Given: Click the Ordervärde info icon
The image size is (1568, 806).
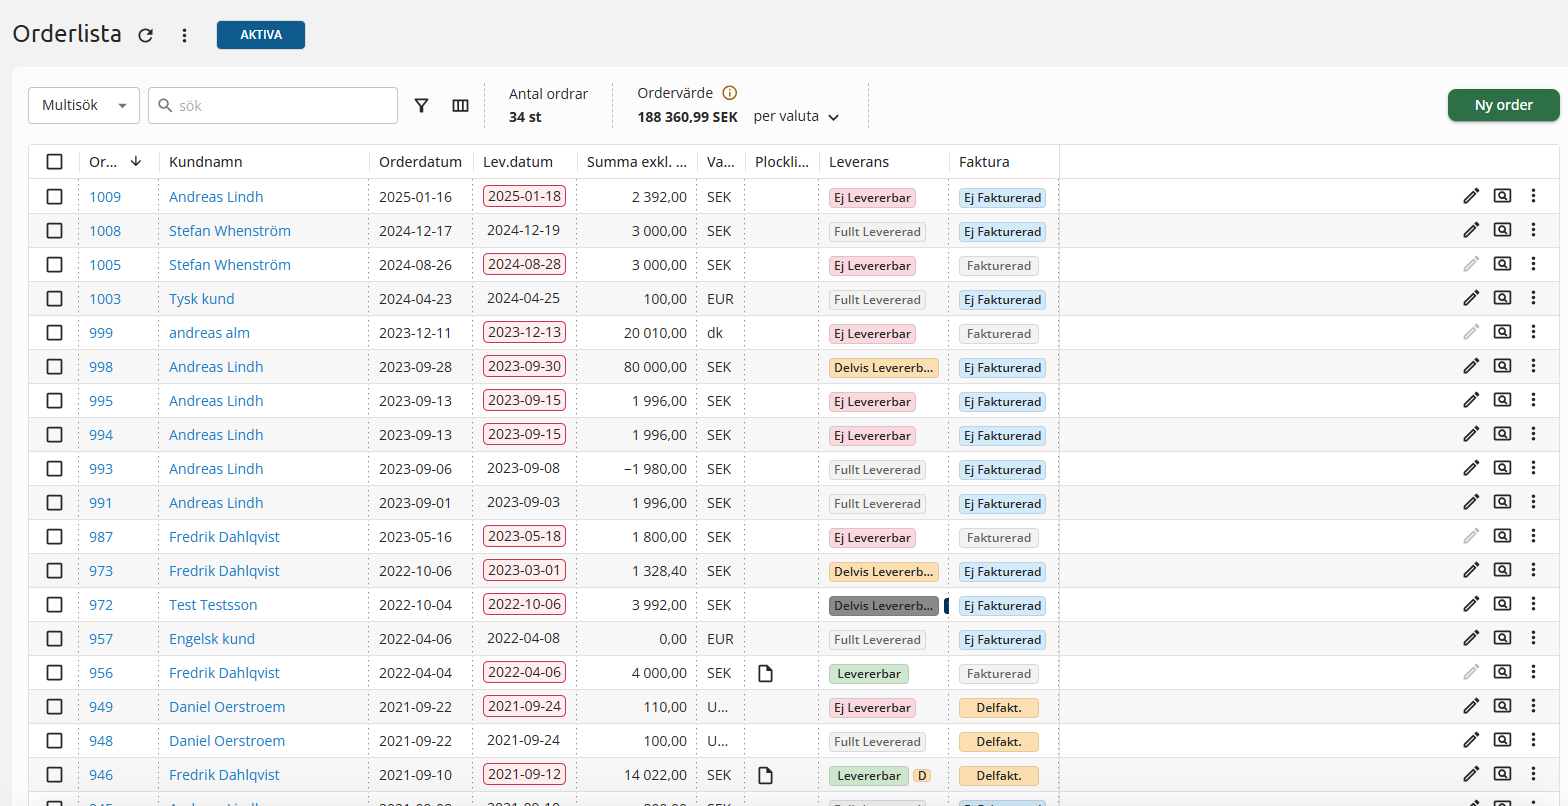Looking at the screenshot, I should [730, 93].
